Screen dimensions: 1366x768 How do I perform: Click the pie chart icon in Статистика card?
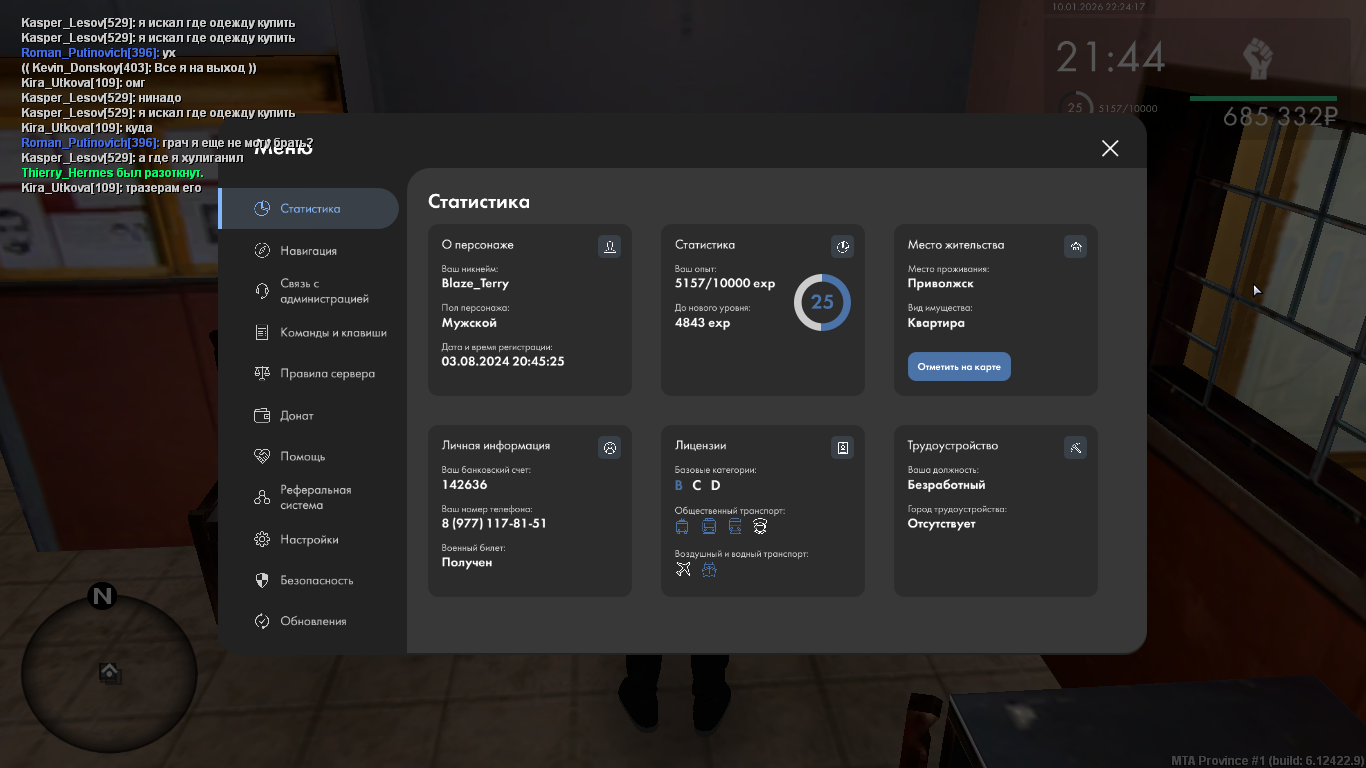(843, 246)
